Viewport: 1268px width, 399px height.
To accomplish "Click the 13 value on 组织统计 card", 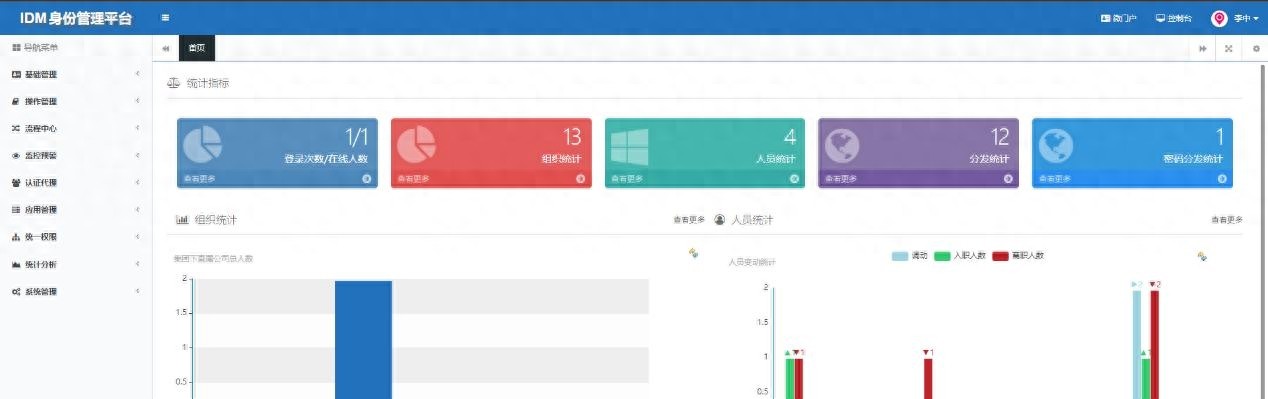I will coord(572,137).
